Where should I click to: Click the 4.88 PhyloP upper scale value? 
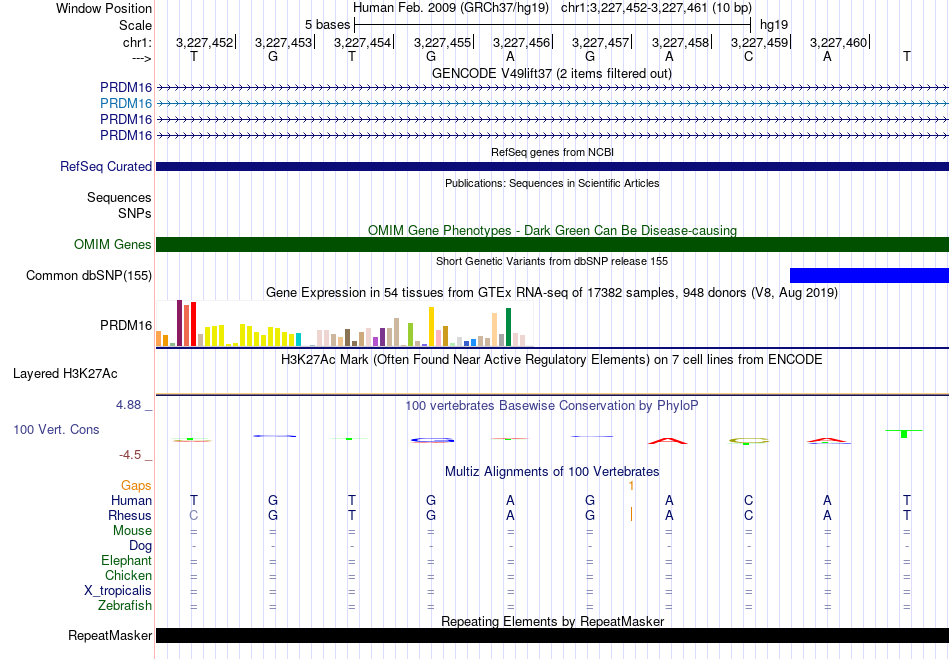[x=128, y=405]
